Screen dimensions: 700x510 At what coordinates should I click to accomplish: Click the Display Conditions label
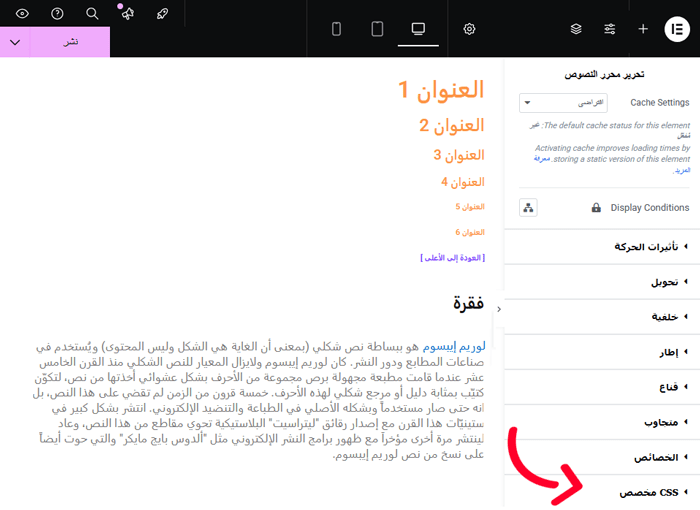pos(650,208)
